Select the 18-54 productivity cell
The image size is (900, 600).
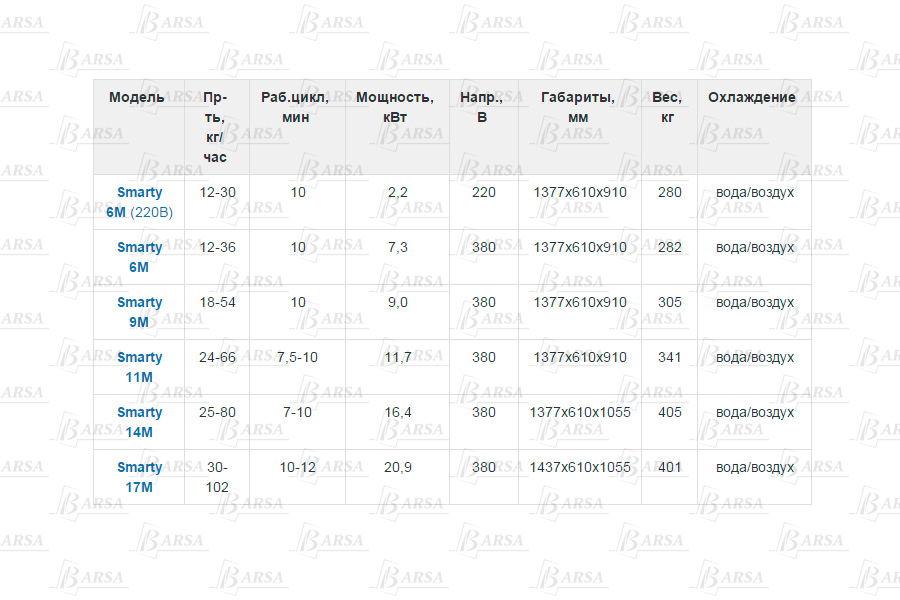[x=217, y=302]
